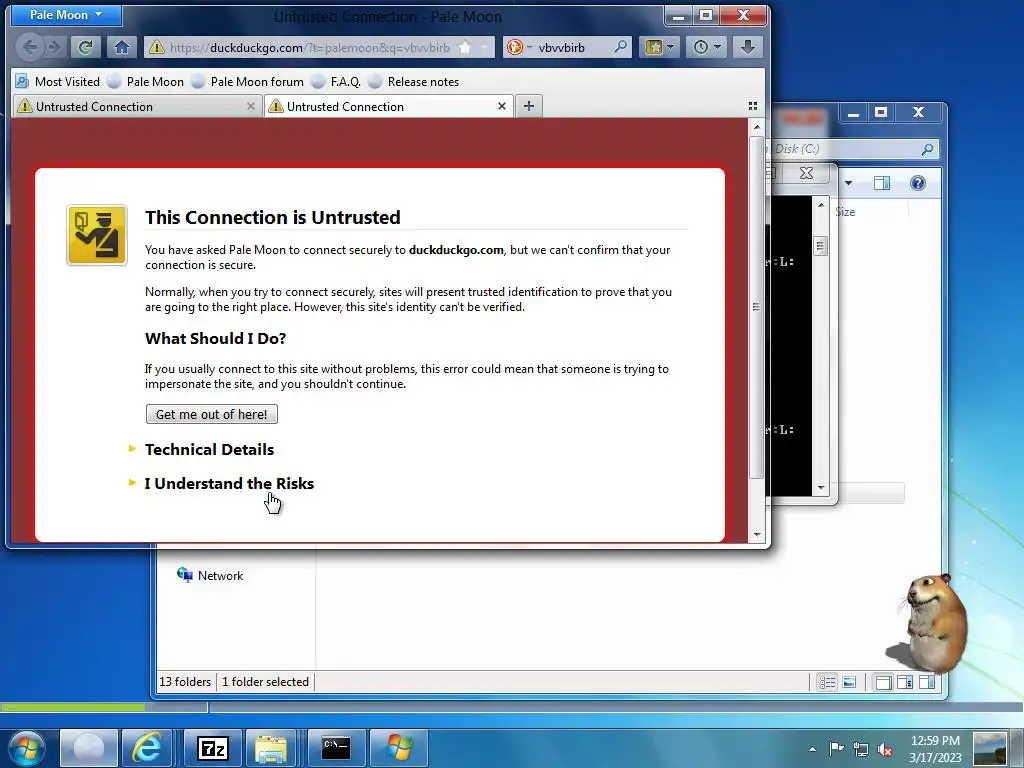
Task: Open the network tray icon
Action: click(x=861, y=748)
